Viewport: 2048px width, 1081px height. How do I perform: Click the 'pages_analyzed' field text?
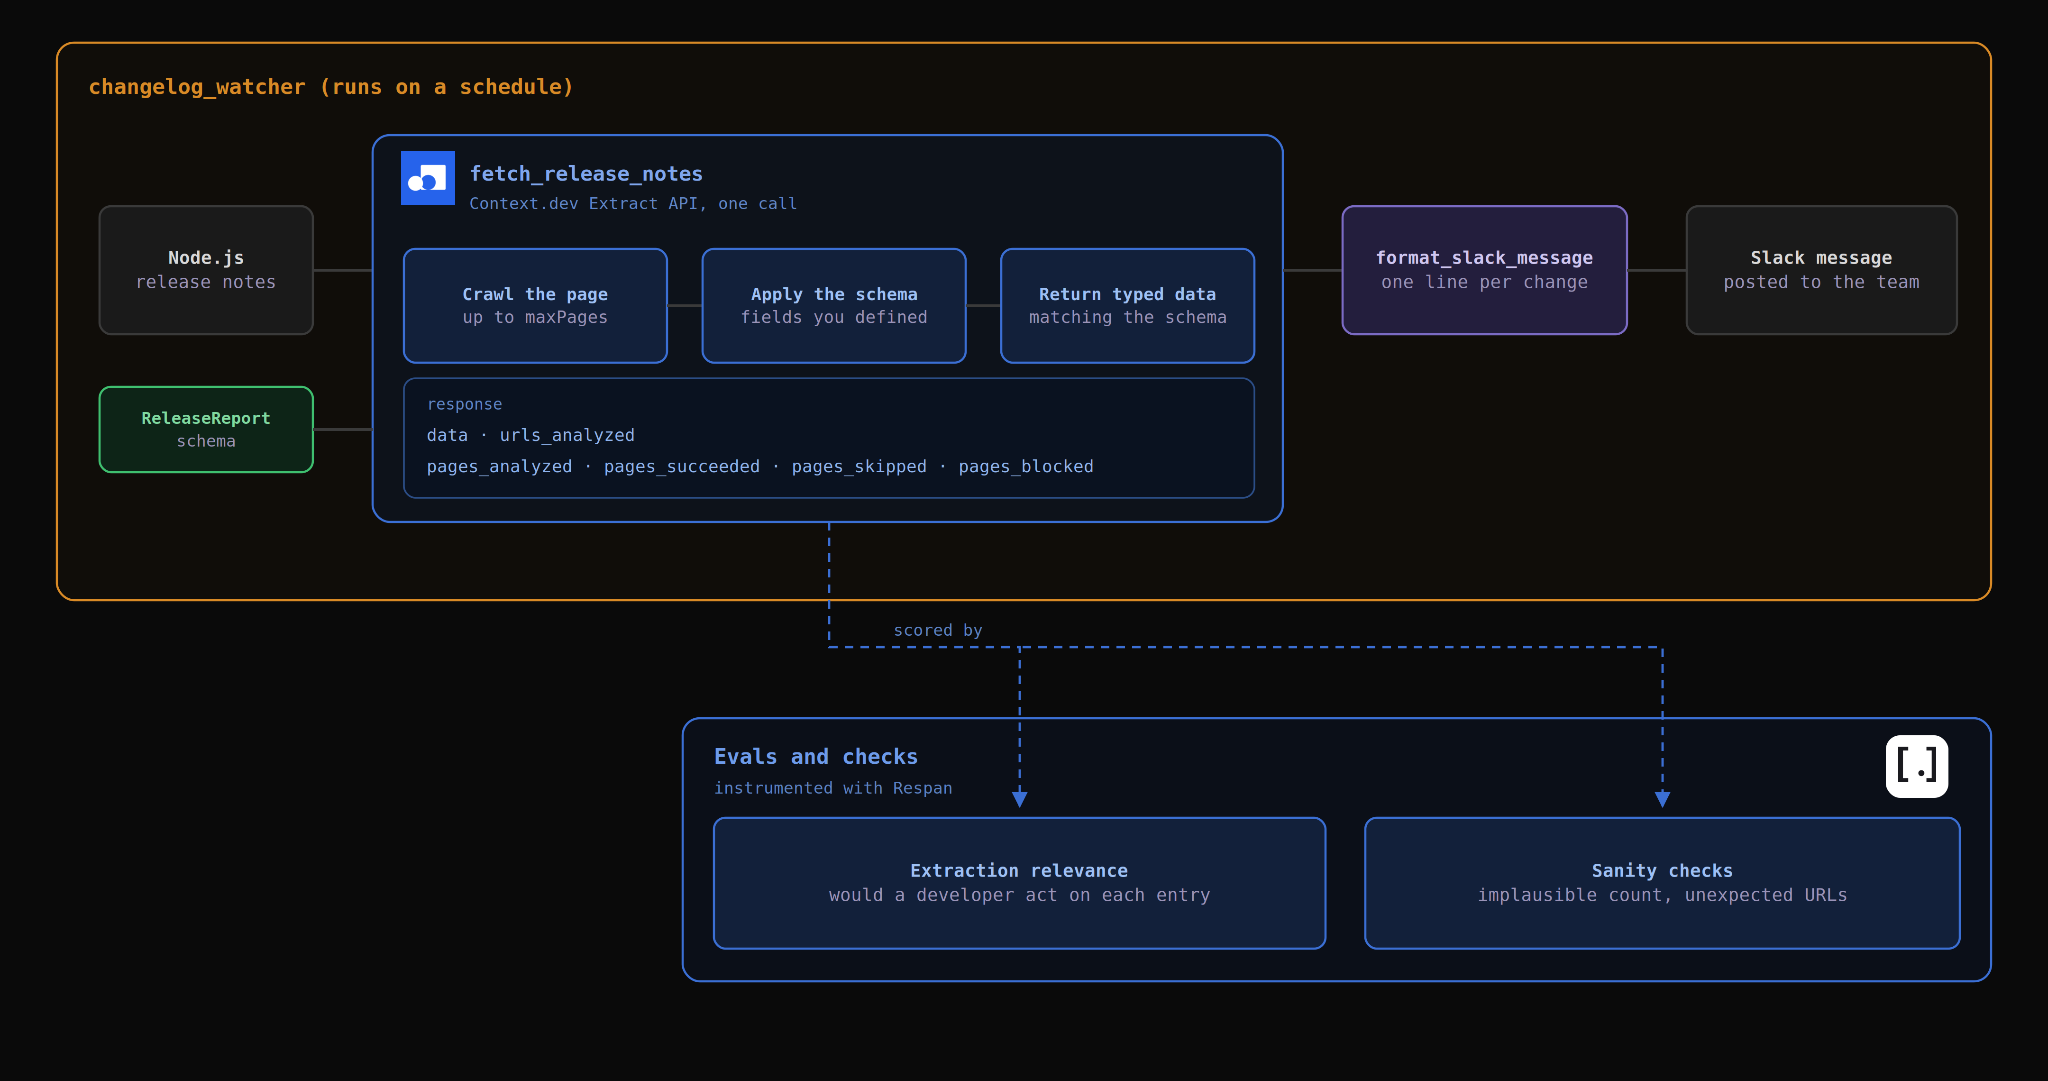(499, 466)
